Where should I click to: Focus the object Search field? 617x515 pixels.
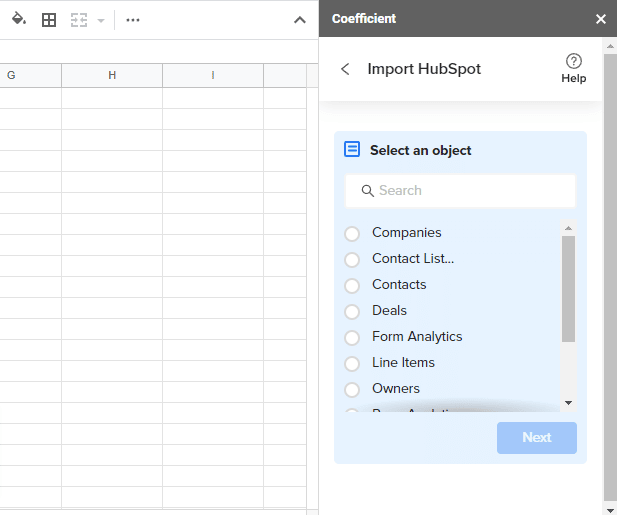460,191
